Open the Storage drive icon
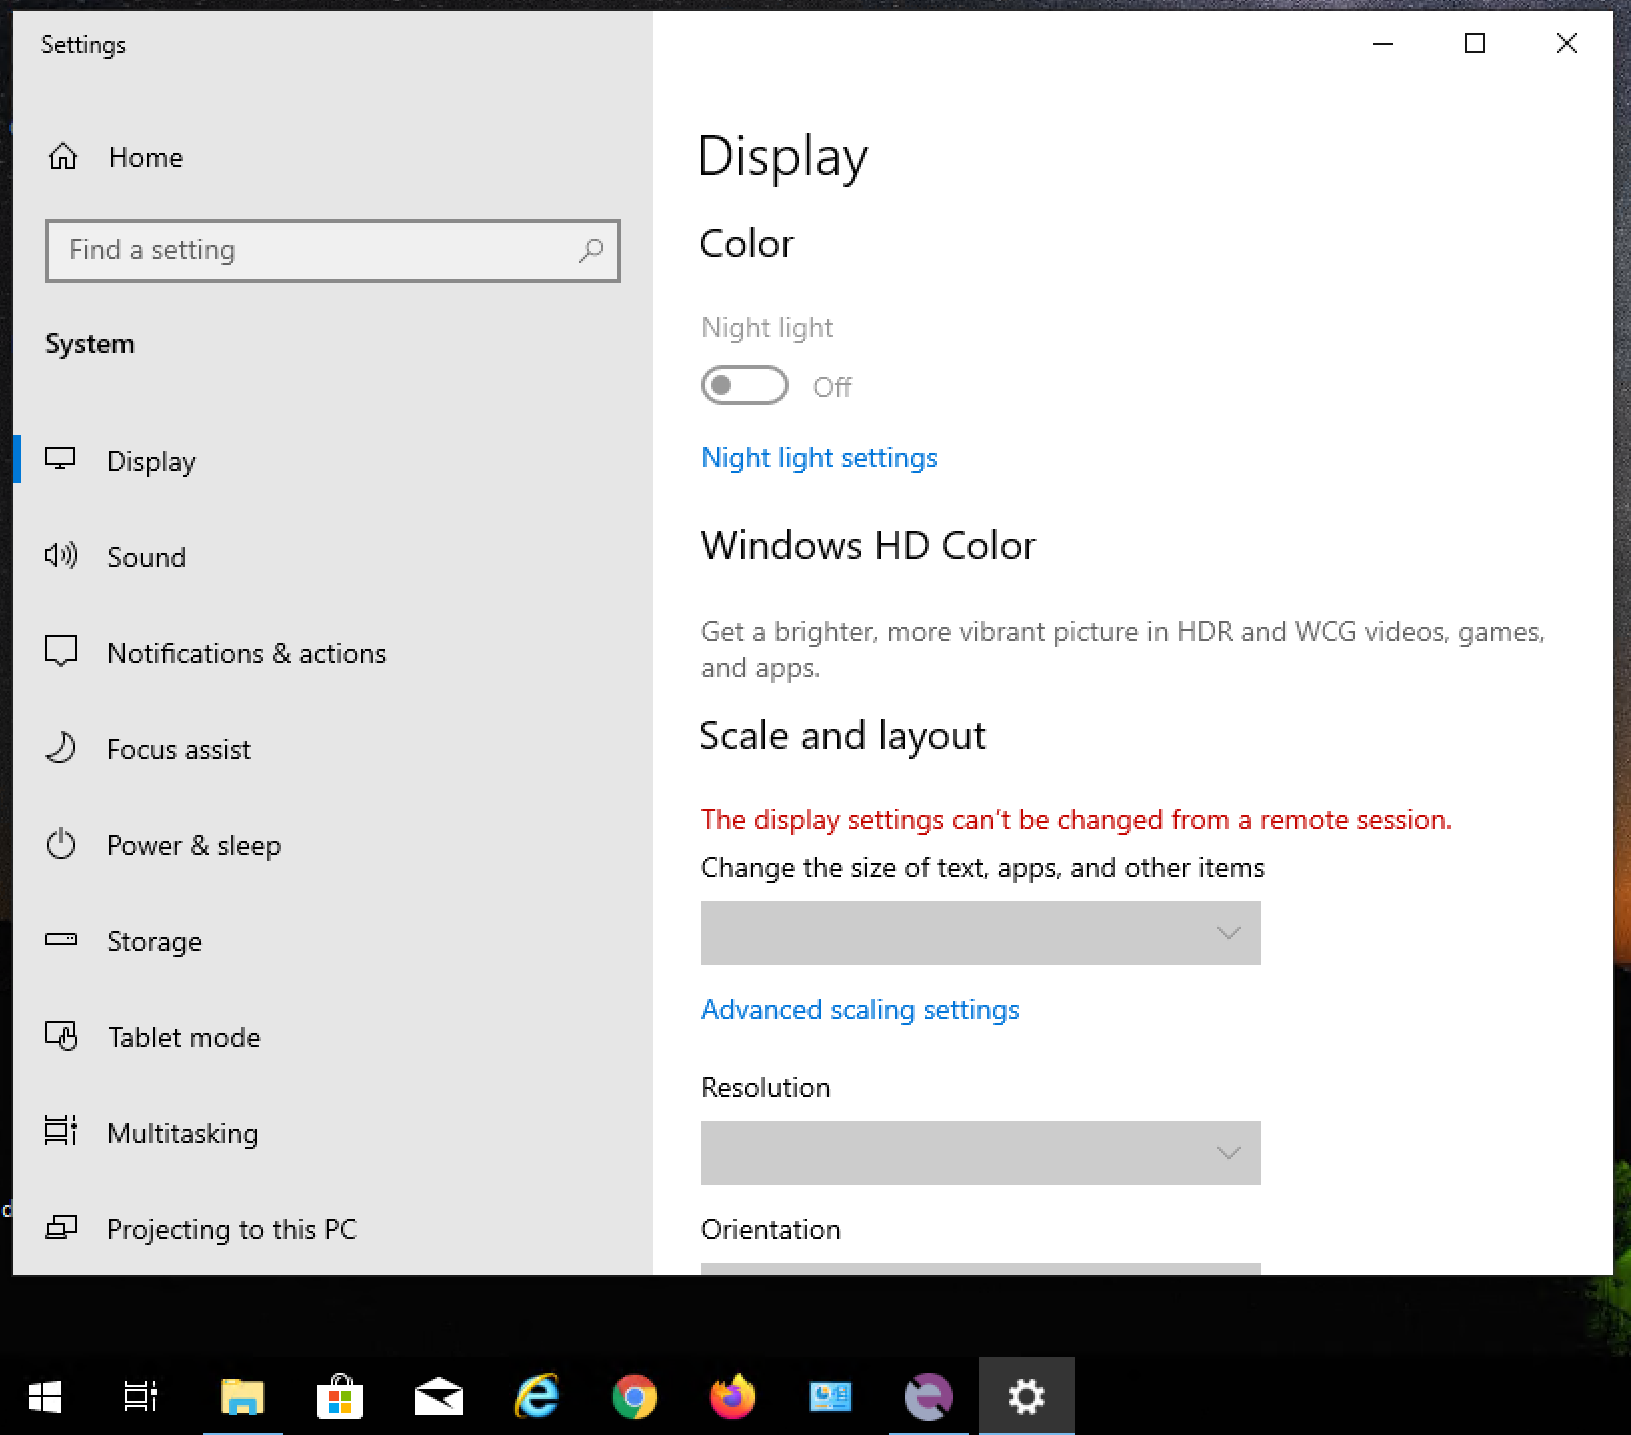Viewport: 1631px width, 1435px height. tap(61, 940)
